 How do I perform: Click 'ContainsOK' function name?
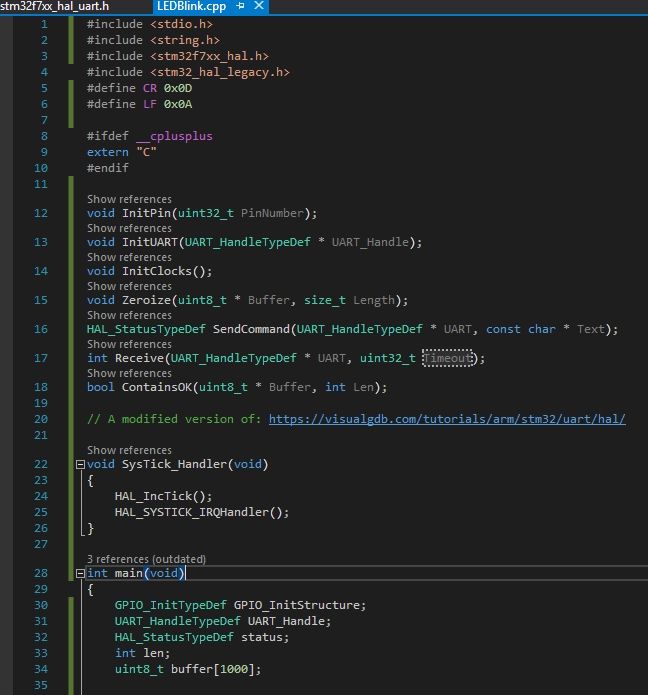click(157, 387)
